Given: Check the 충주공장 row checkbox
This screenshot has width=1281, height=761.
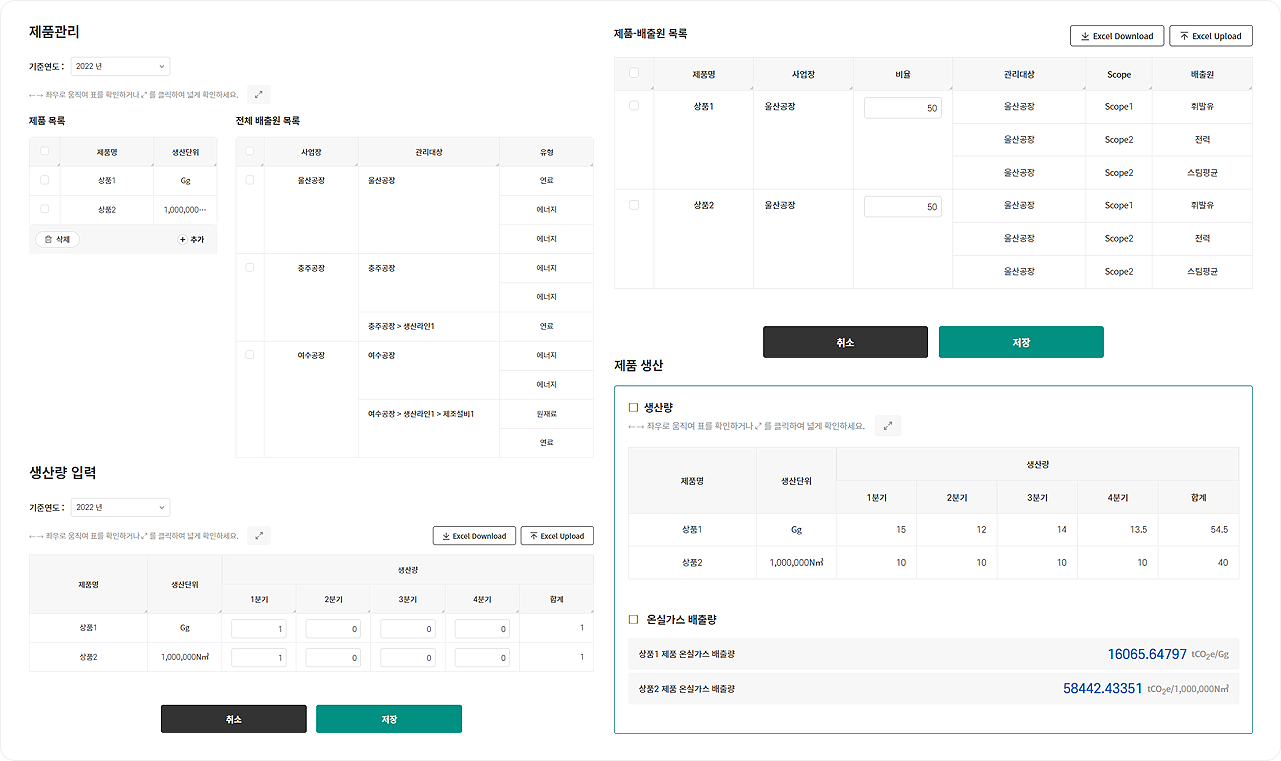Looking at the screenshot, I should click(x=250, y=268).
